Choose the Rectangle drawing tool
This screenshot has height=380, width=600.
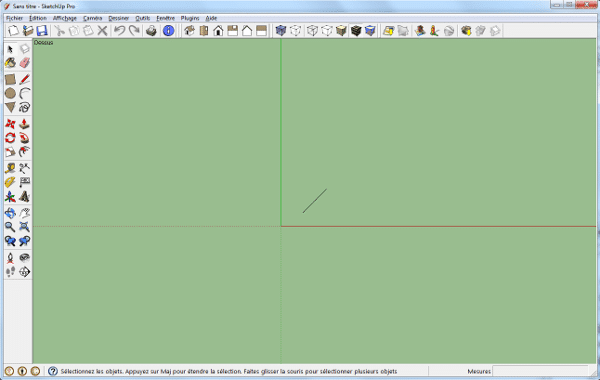click(x=10, y=79)
